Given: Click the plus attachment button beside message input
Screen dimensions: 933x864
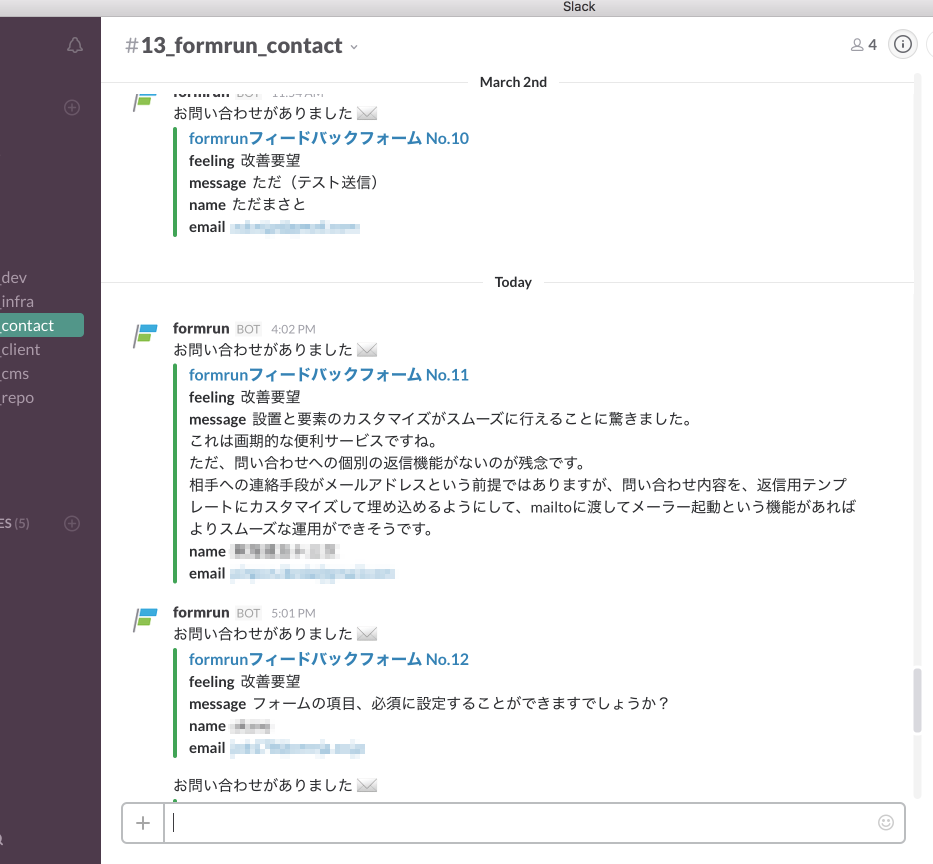Looking at the screenshot, I should pos(143,822).
